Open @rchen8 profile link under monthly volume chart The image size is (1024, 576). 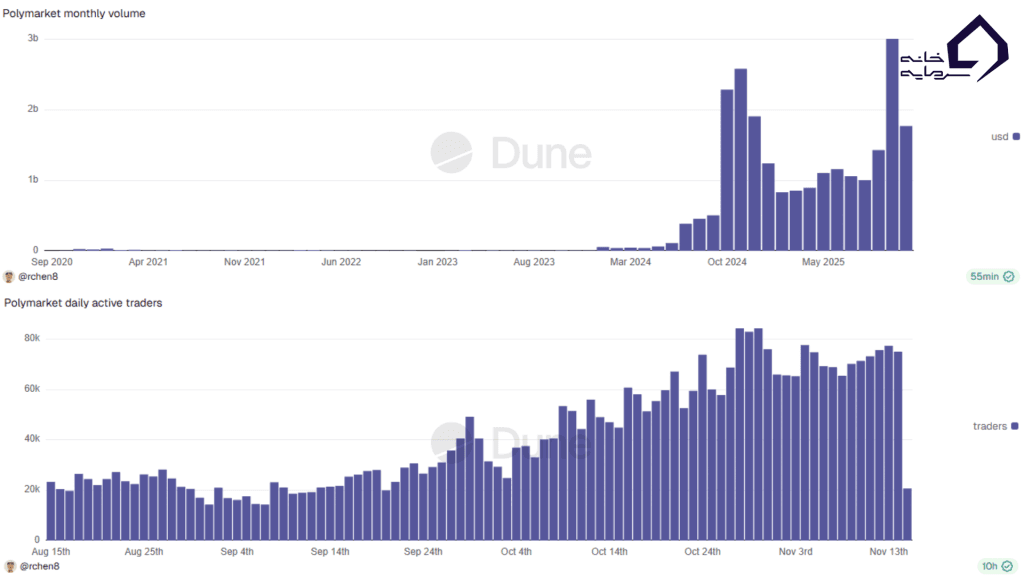[39, 277]
